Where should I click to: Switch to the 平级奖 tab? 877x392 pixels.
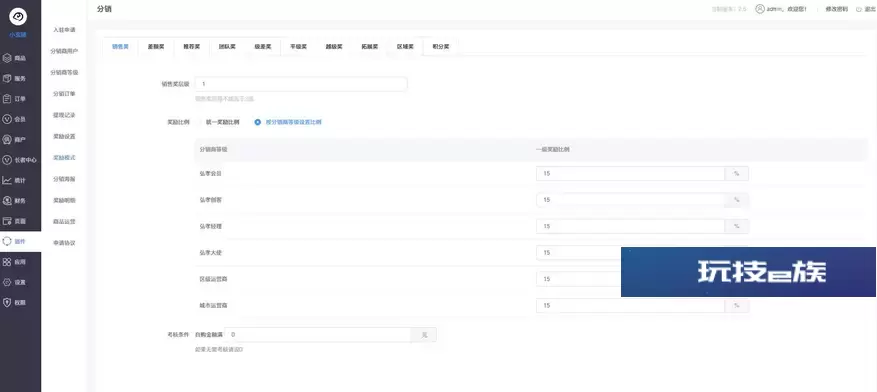tap(299, 47)
